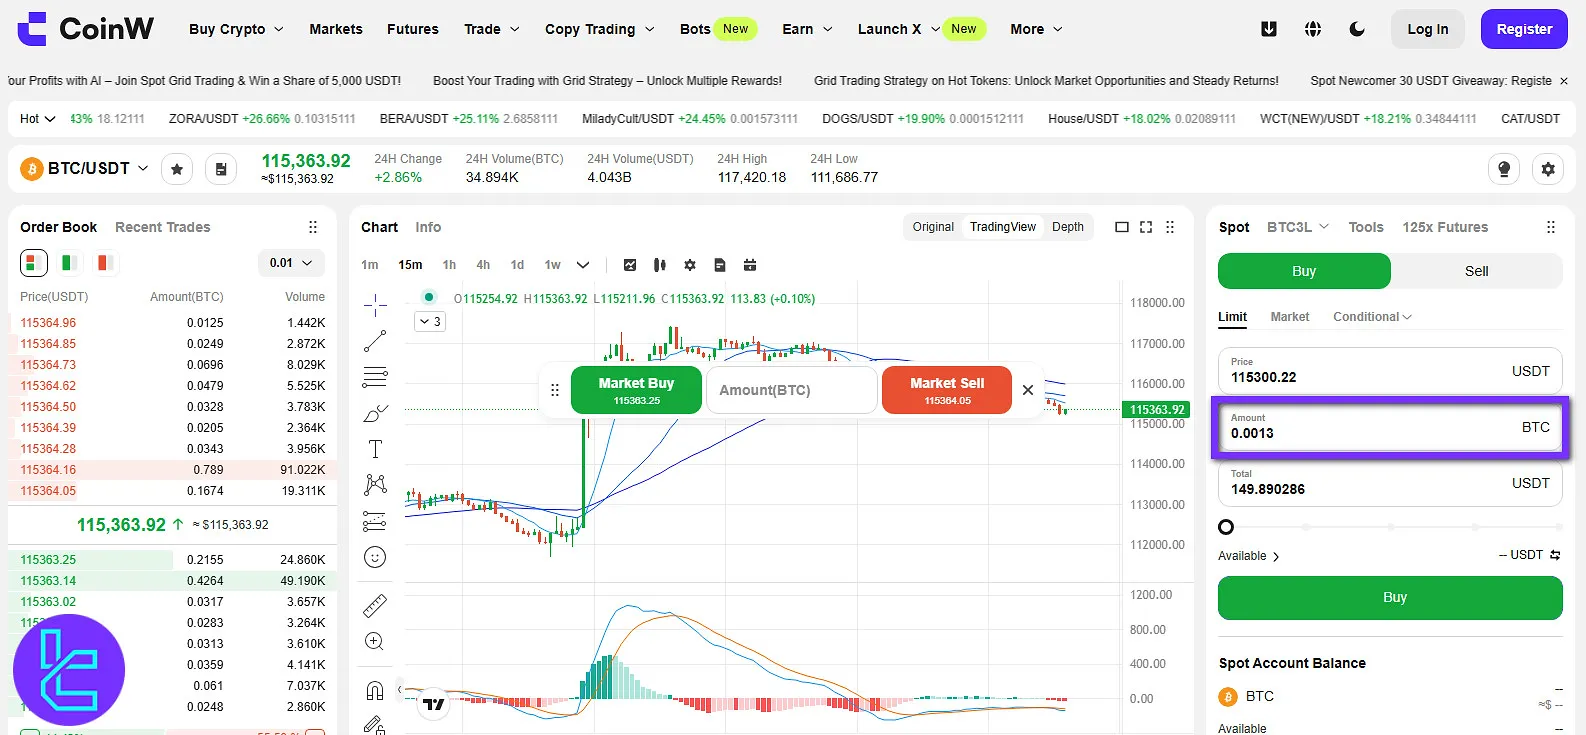Switch chart to Depth view
The height and width of the screenshot is (735, 1586).
point(1068,227)
